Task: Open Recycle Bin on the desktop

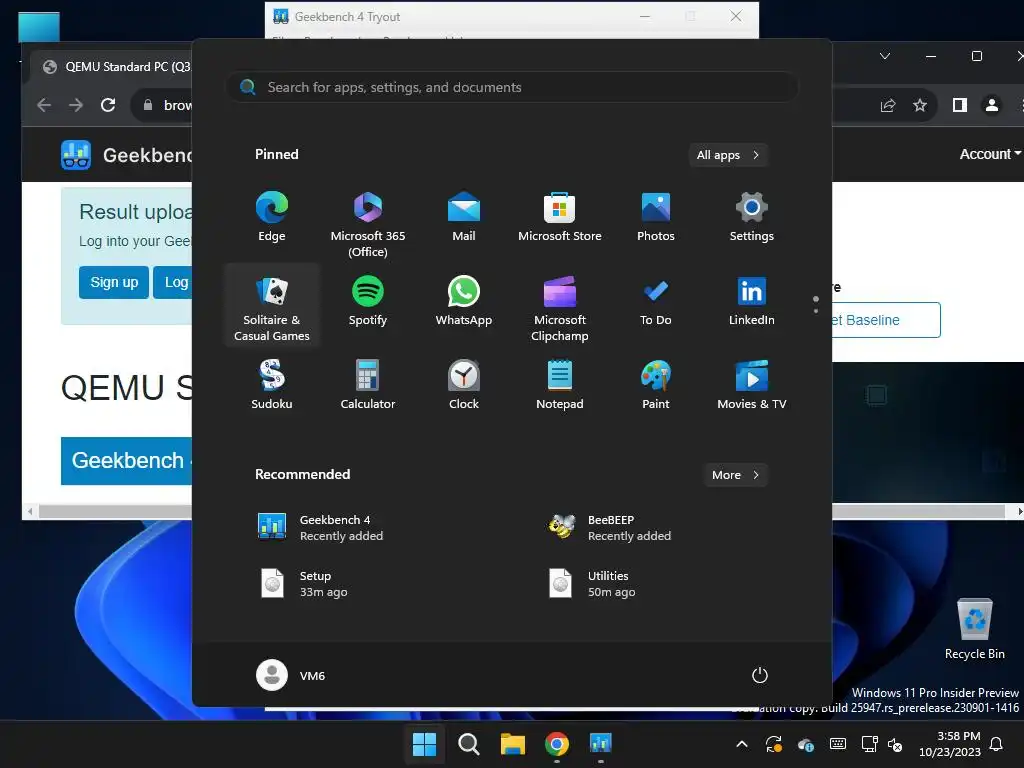Action: point(974,630)
